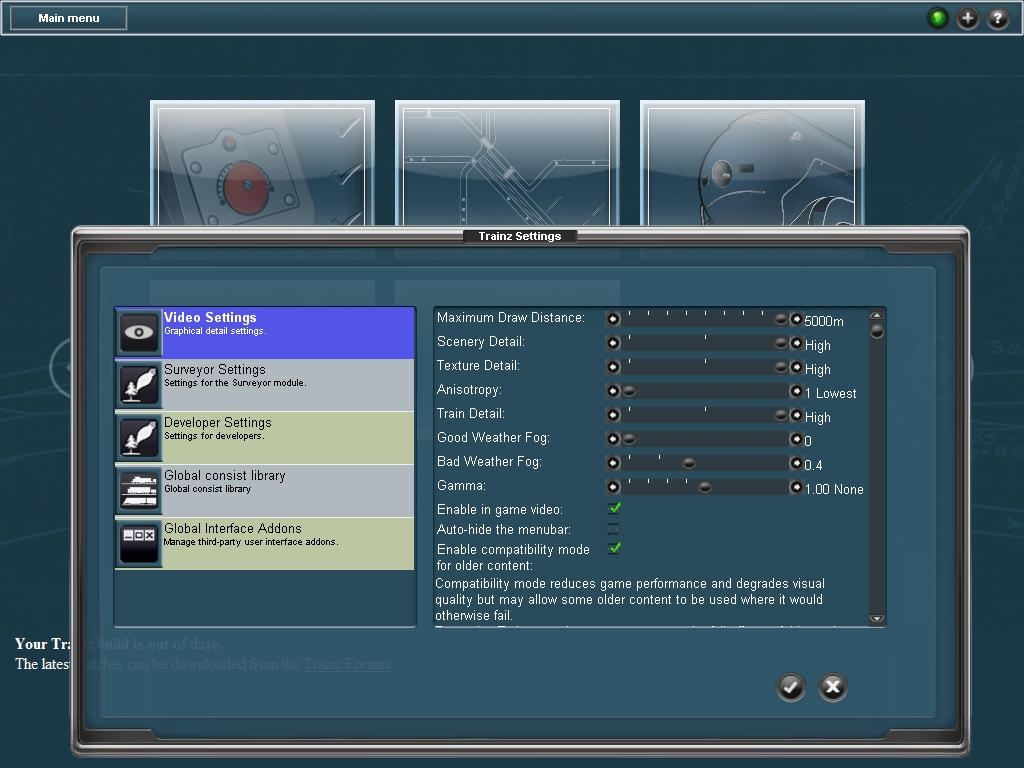Decrease Bad Weather Fog with left arrow
1024x768 pixels.
[613, 463]
